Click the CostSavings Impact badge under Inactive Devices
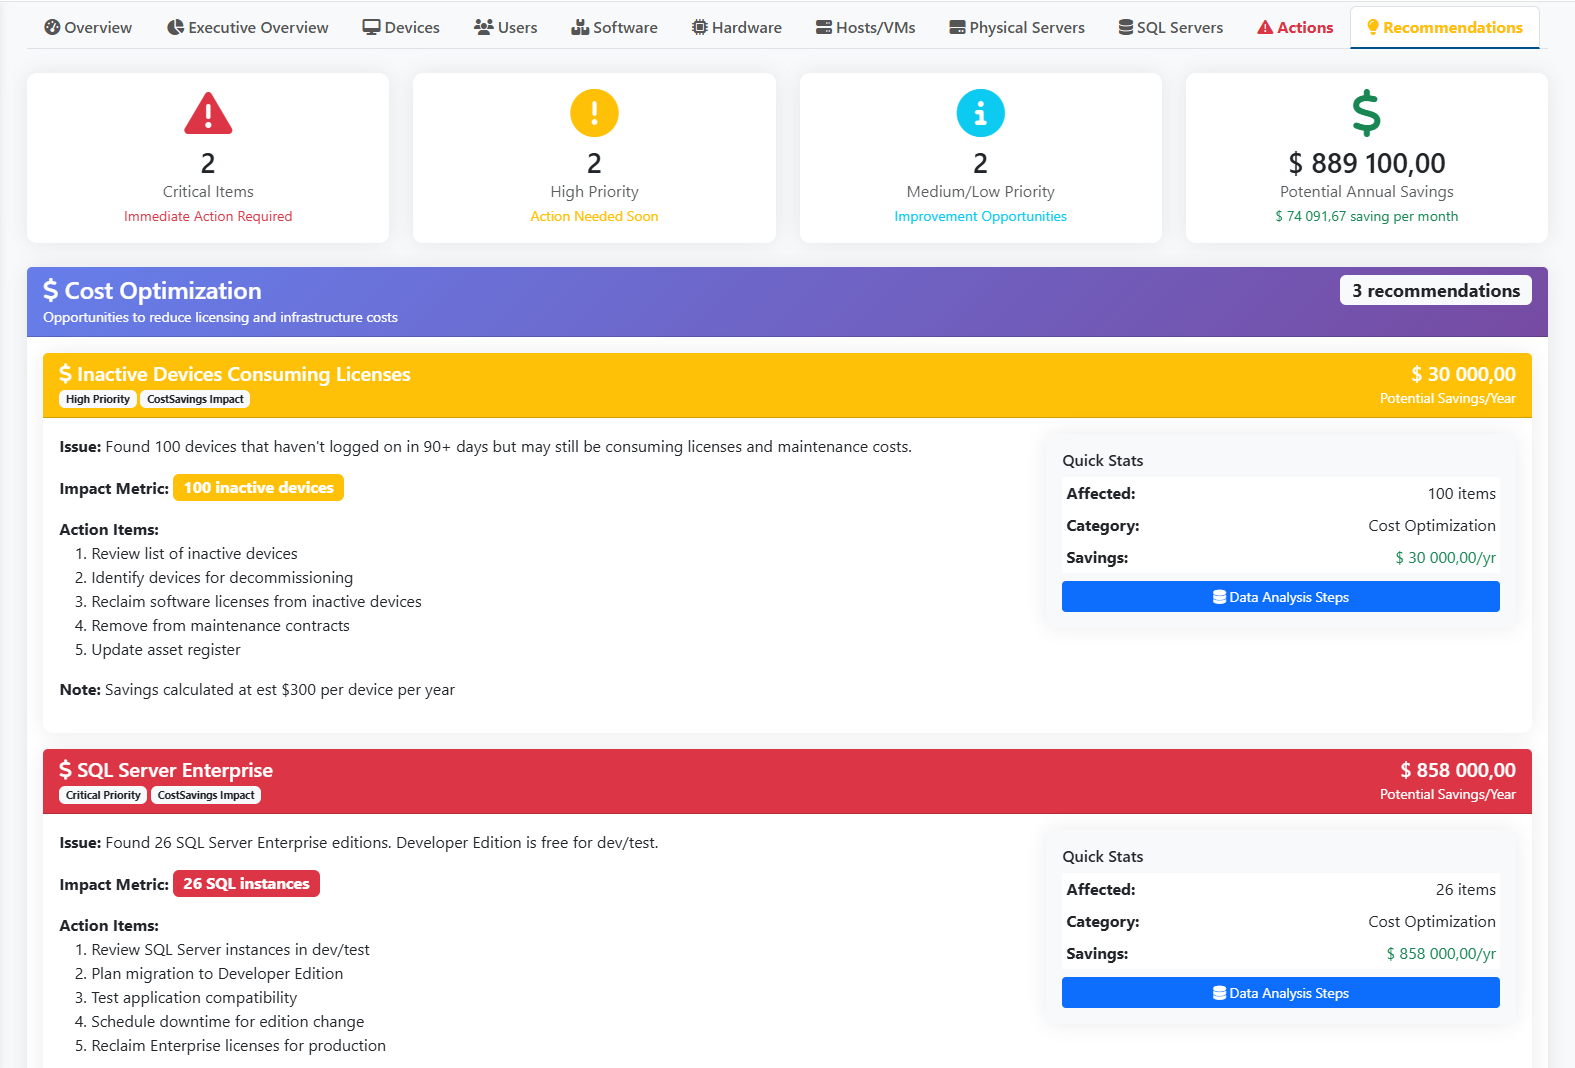The width and height of the screenshot is (1575, 1068). tap(195, 399)
